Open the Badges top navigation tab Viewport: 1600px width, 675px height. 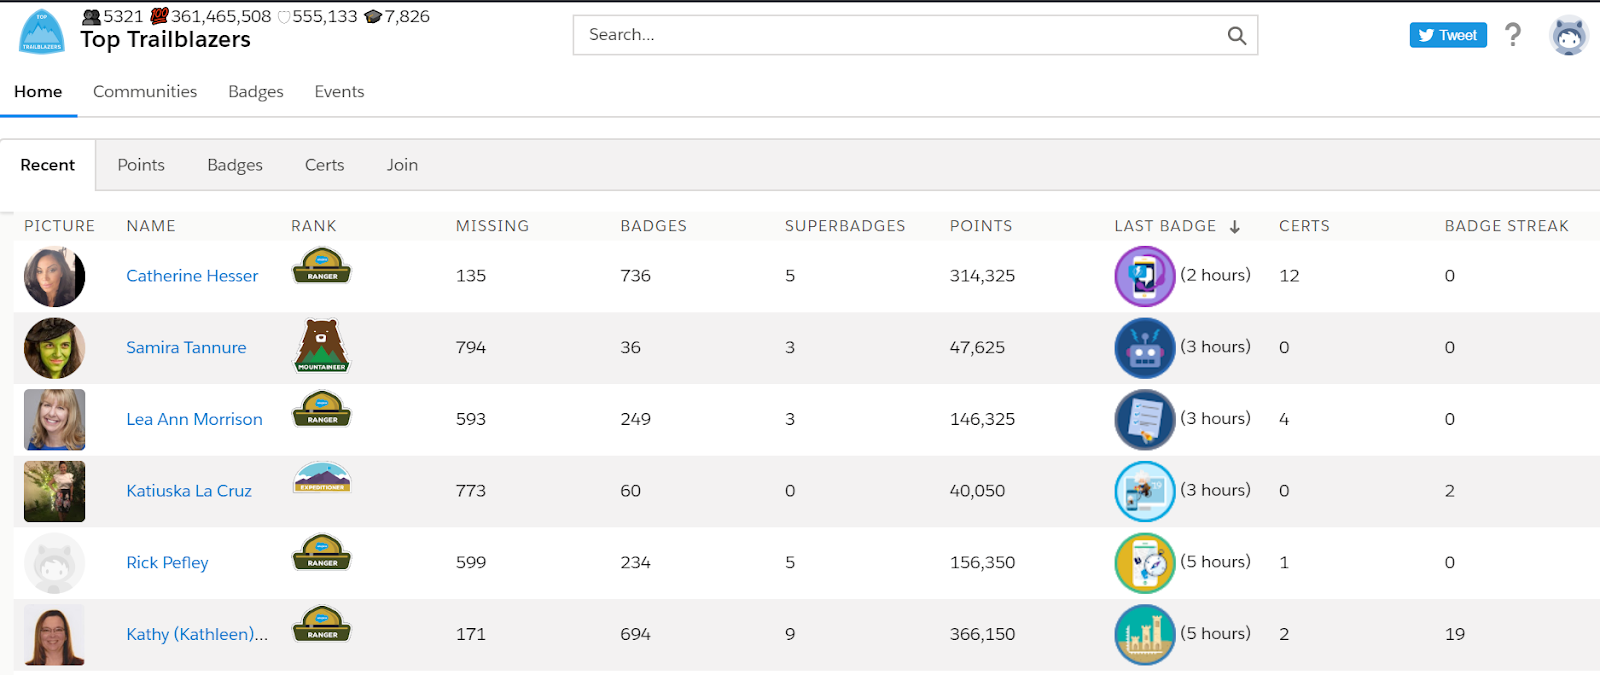pos(256,92)
